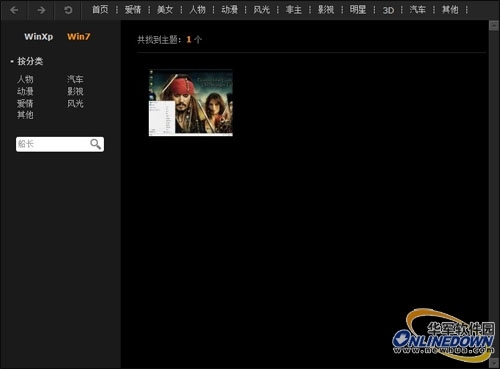Go back with the left arrow icon
500x369 pixels.
tap(14, 10)
